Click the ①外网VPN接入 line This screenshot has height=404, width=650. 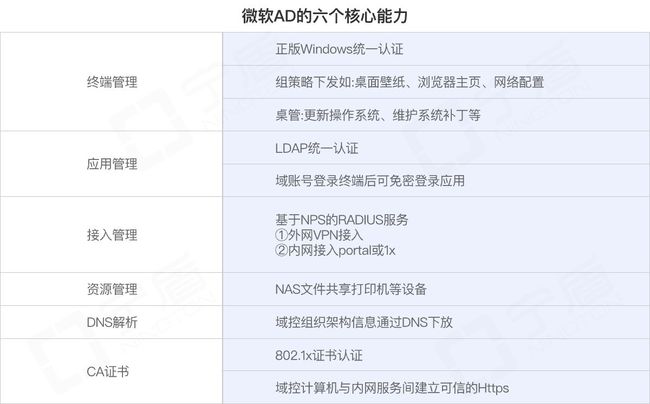point(319,235)
